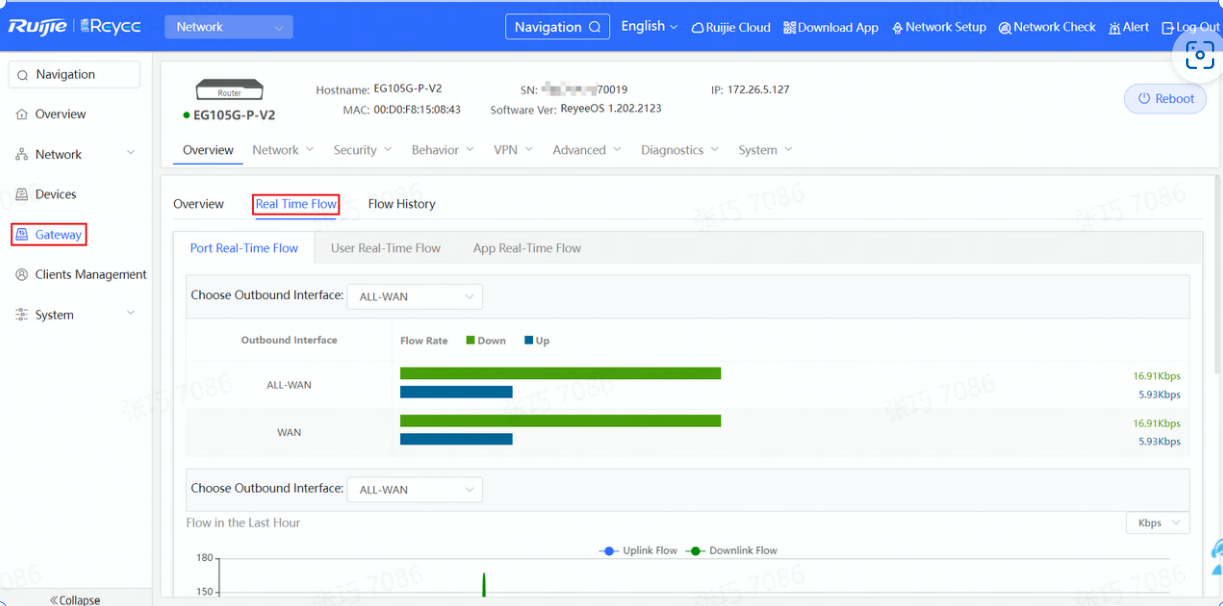The image size is (1223, 606).
Task: Run Network Check from top bar
Action: click(1047, 28)
